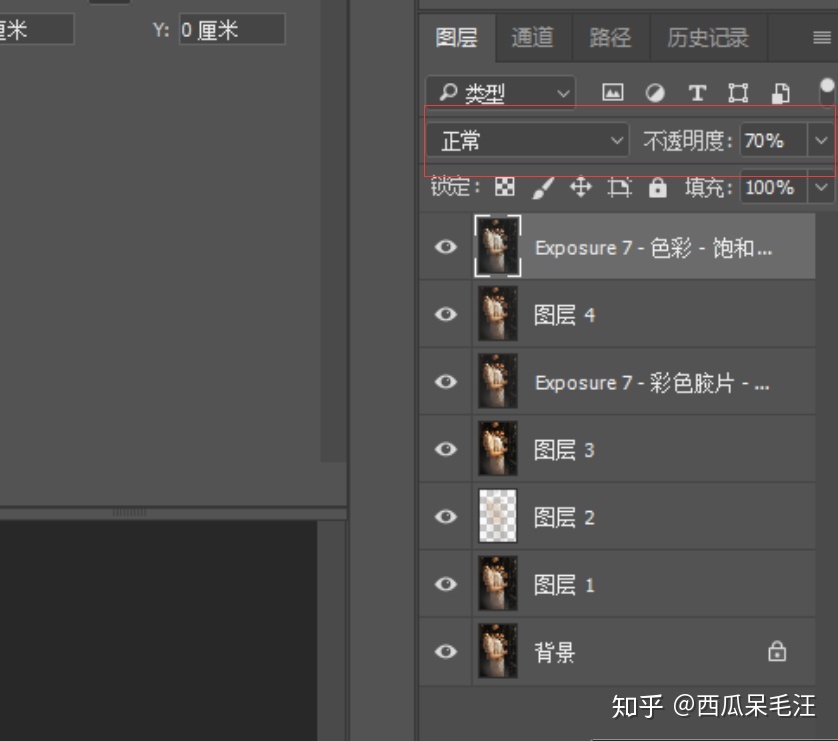Click the 图层 3 thumbnail
The height and width of the screenshot is (741, 838).
tap(498, 448)
